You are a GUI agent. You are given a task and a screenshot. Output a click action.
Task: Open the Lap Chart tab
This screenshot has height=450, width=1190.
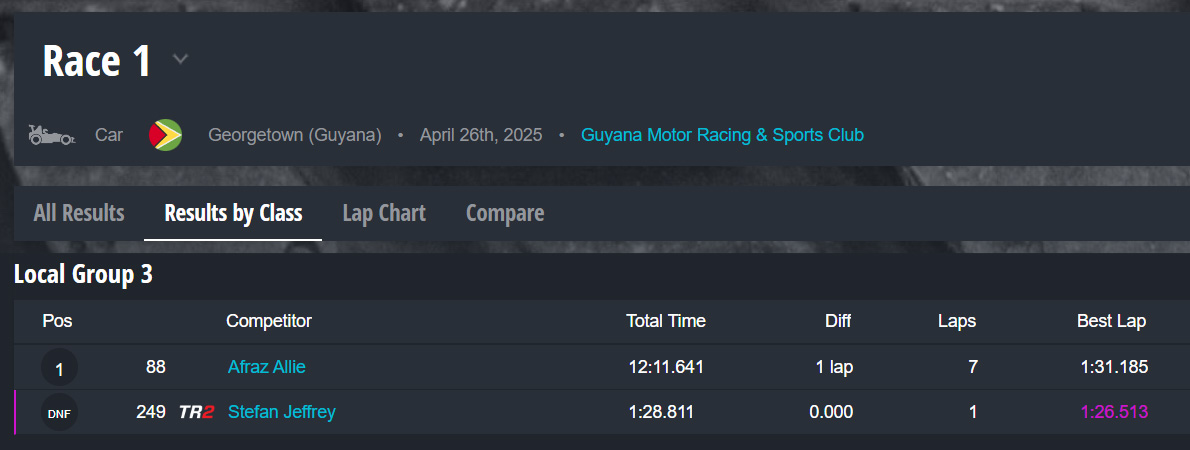(384, 213)
